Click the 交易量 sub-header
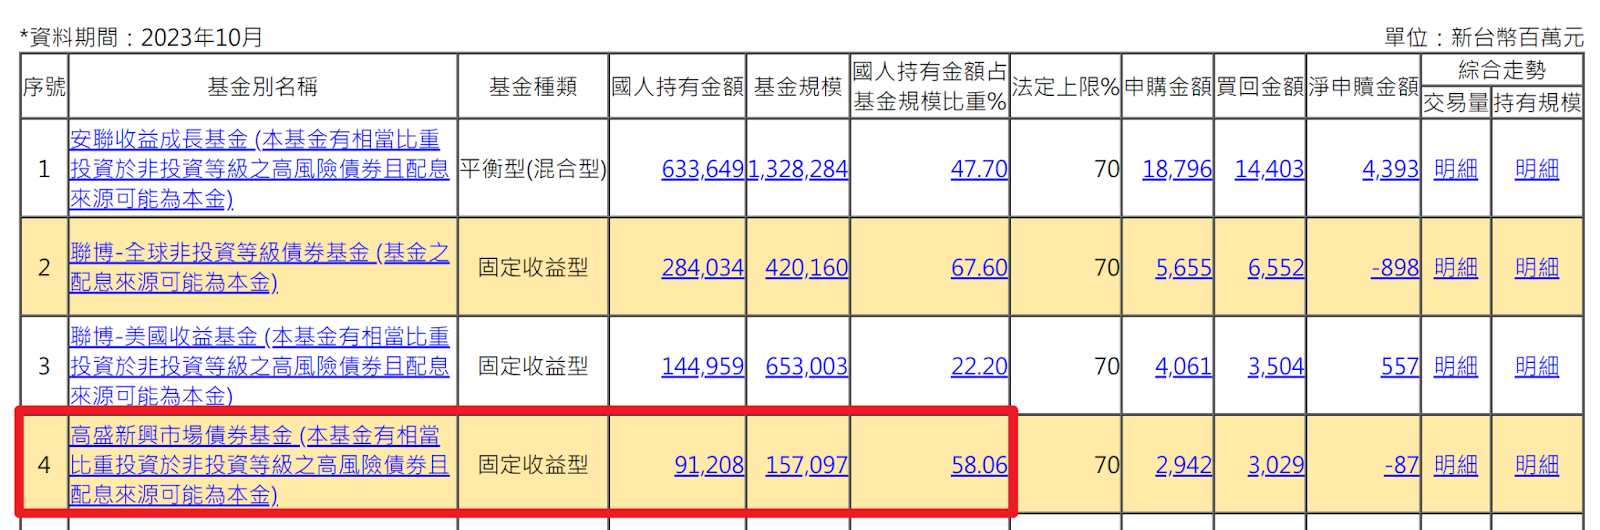Image resolution: width=1600 pixels, height=530 pixels. coord(1456,102)
